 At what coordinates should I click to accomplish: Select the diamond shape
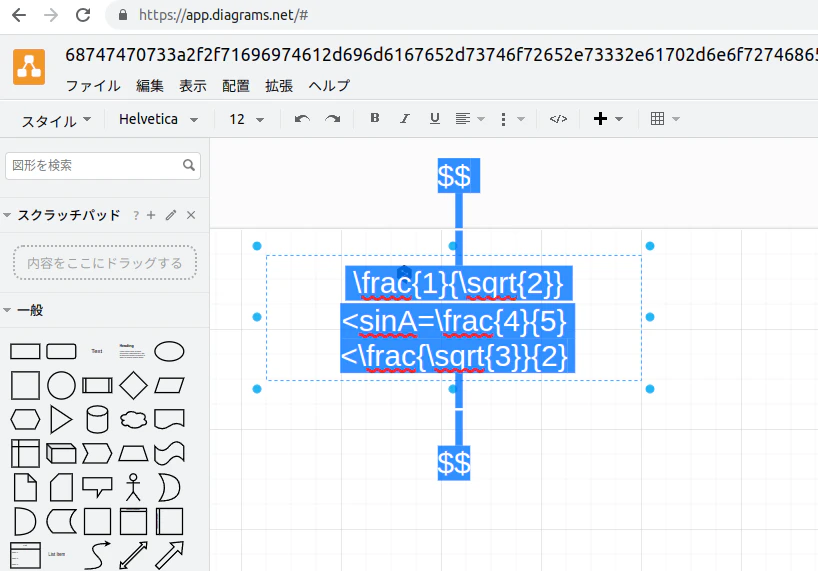tap(133, 385)
